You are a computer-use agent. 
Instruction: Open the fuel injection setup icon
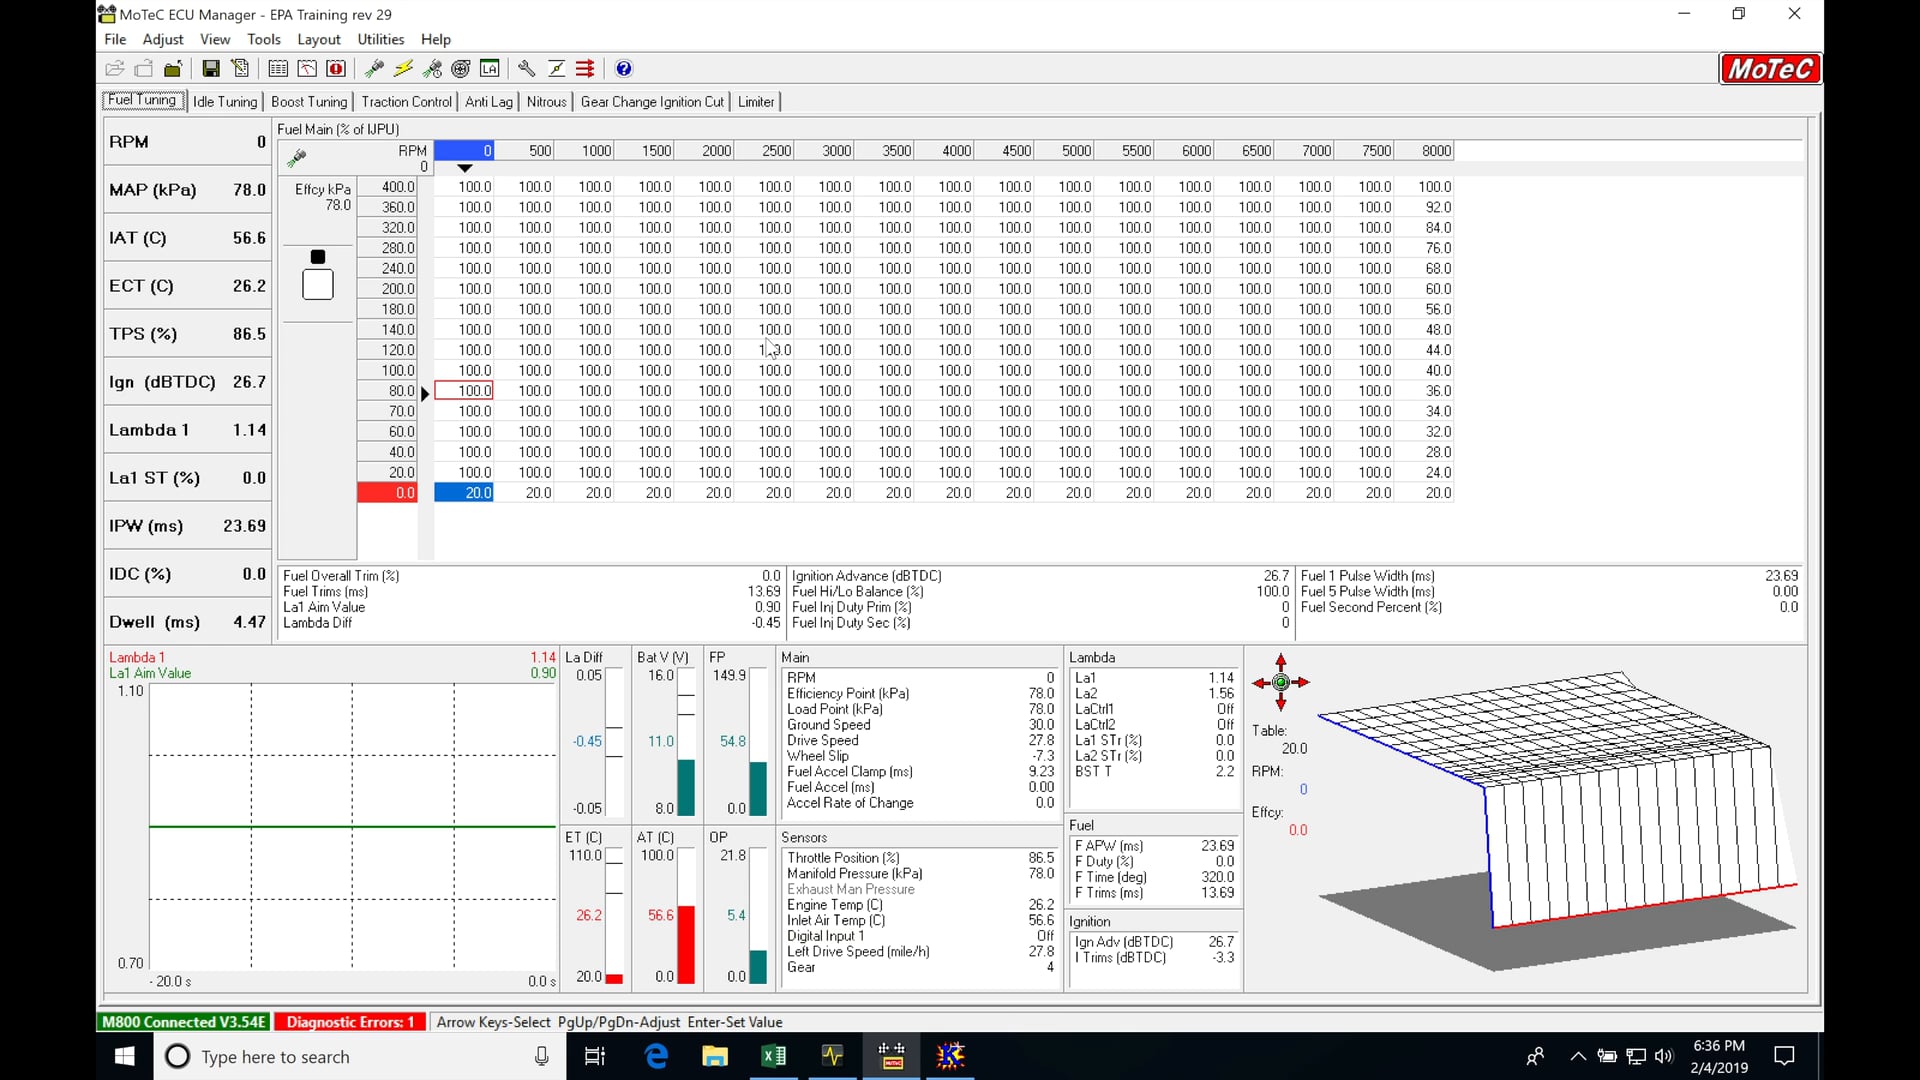(x=374, y=68)
